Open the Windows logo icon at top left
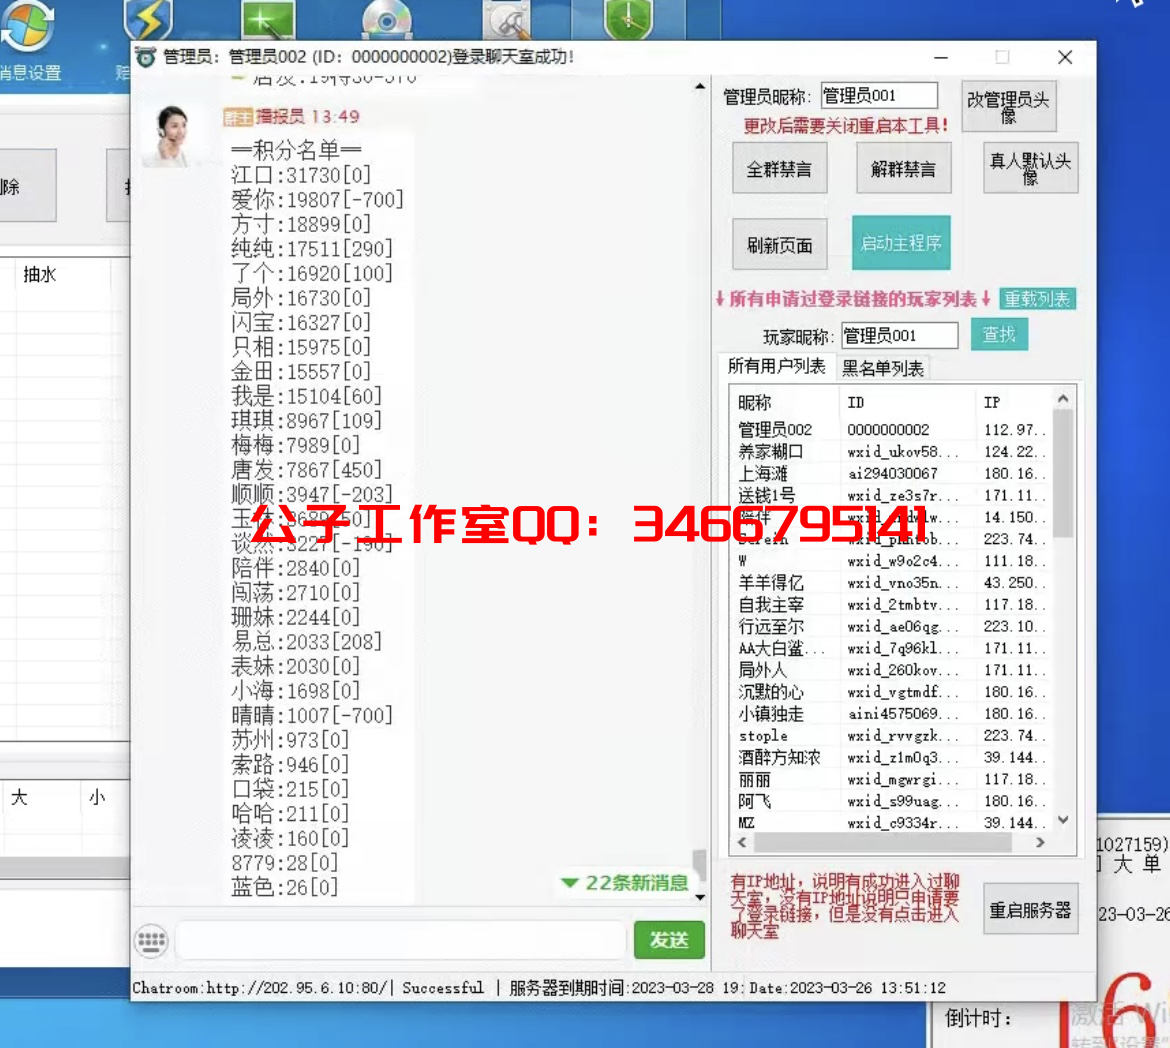 28,24
